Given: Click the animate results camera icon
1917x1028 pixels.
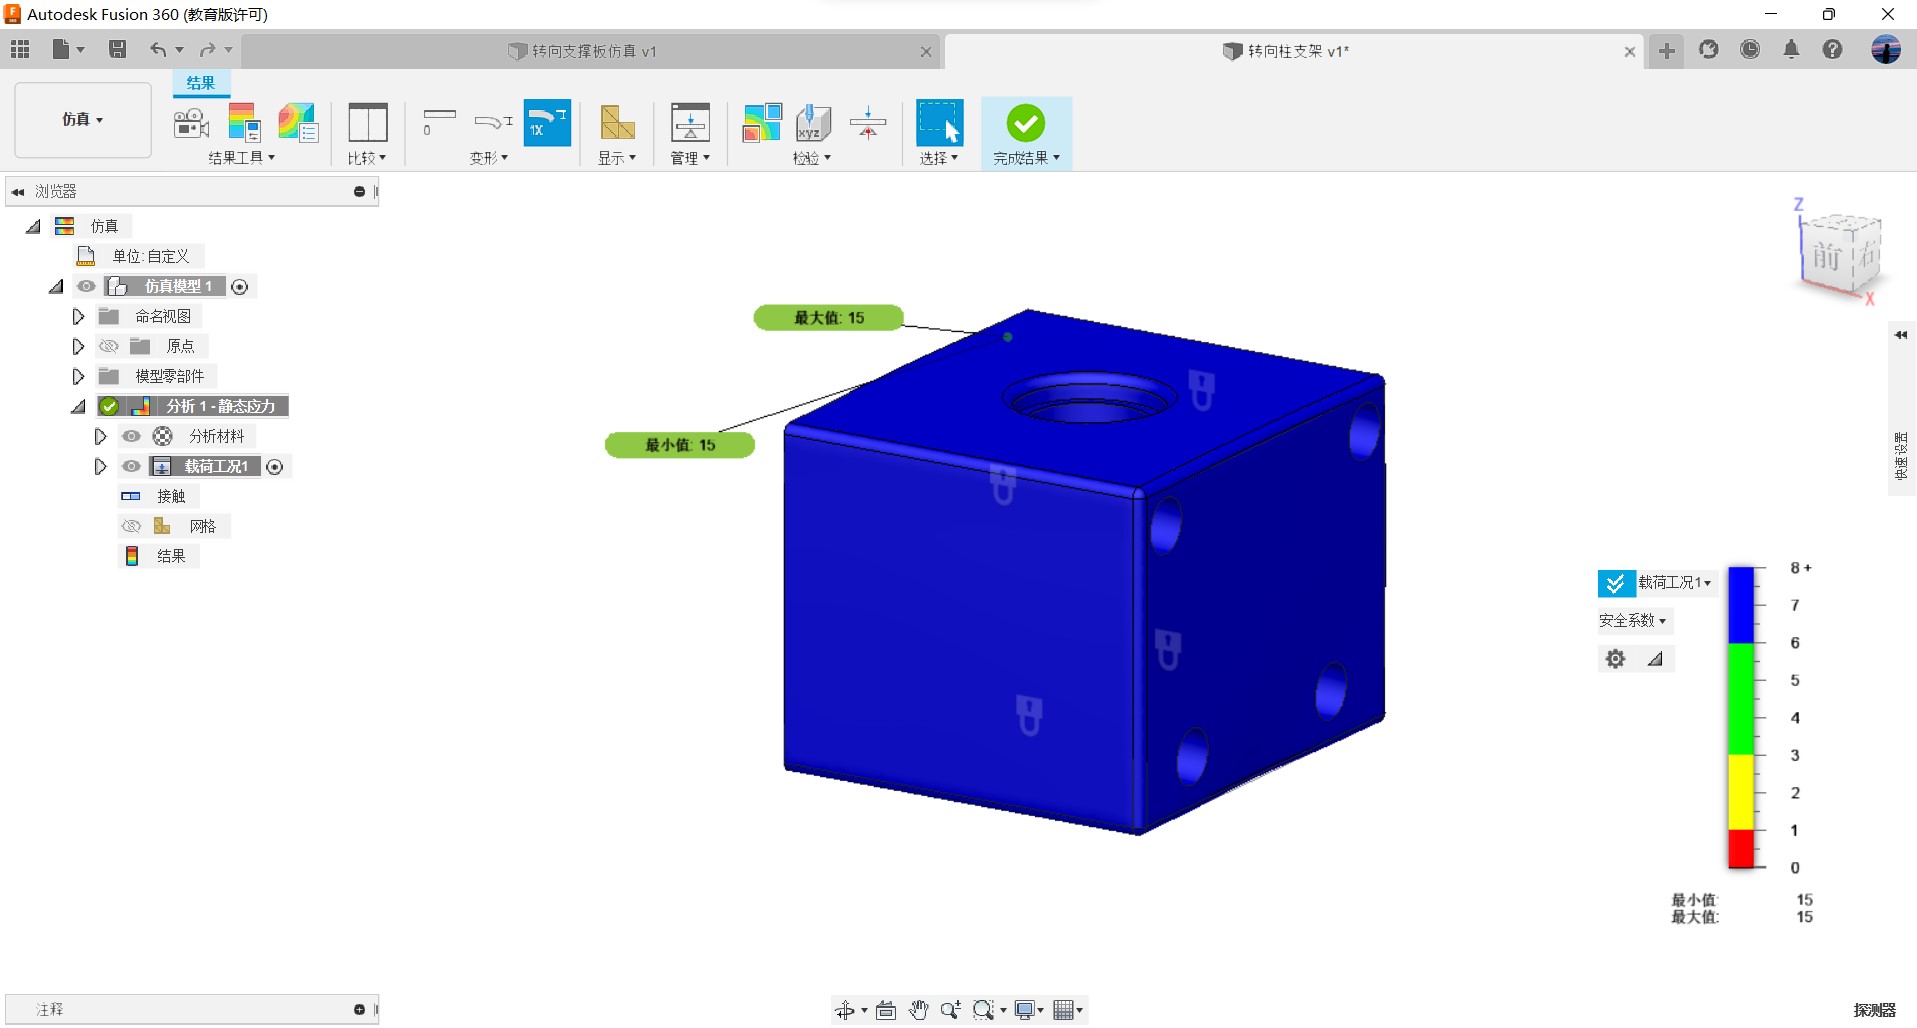Looking at the screenshot, I should click(x=191, y=123).
